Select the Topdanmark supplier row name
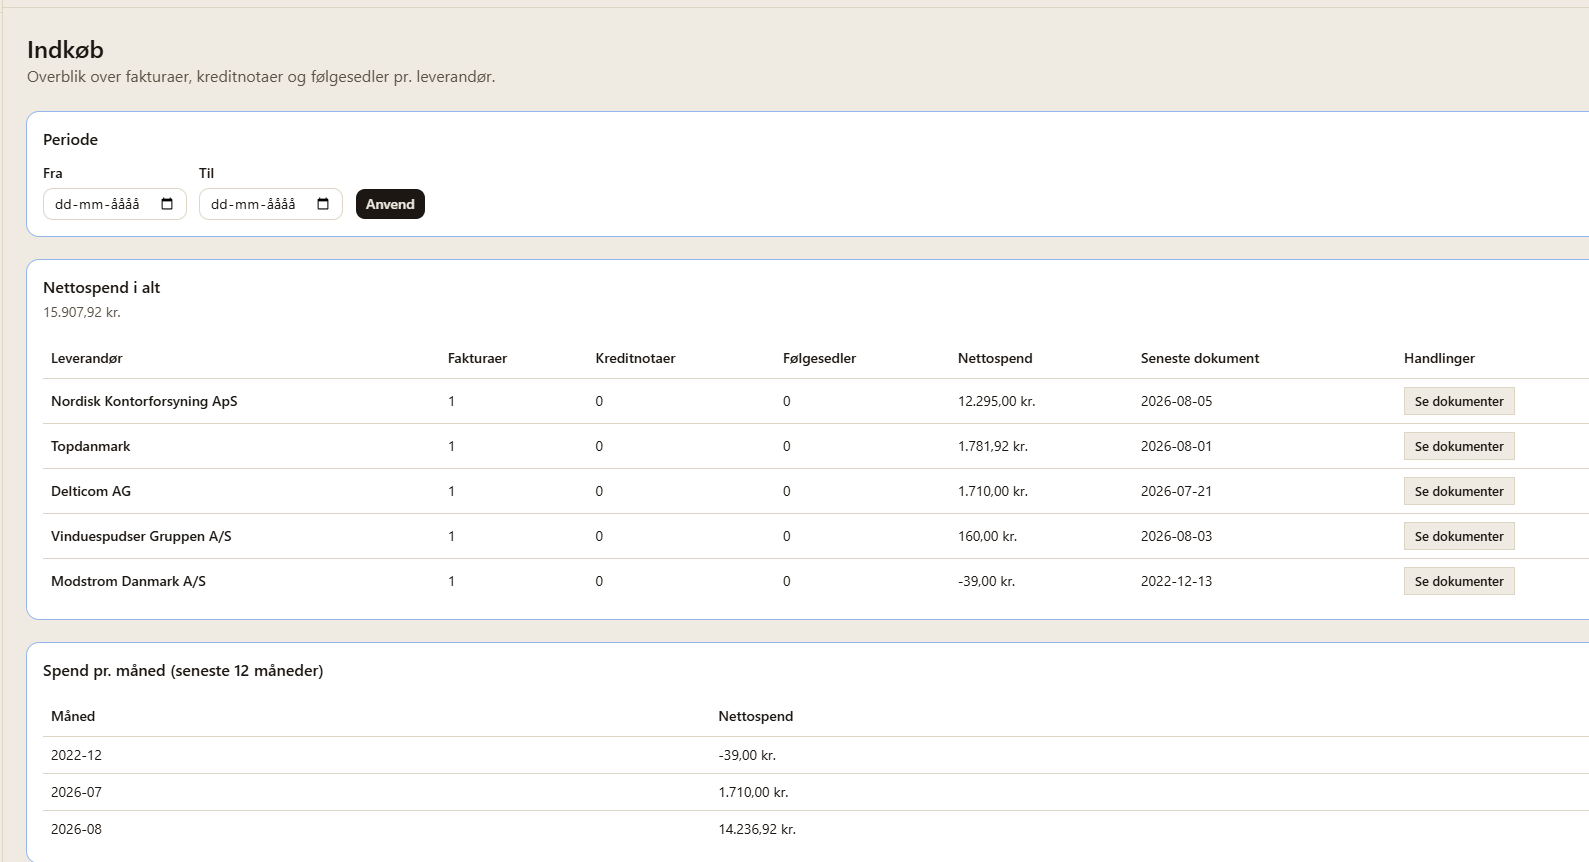1589x862 pixels. click(90, 446)
